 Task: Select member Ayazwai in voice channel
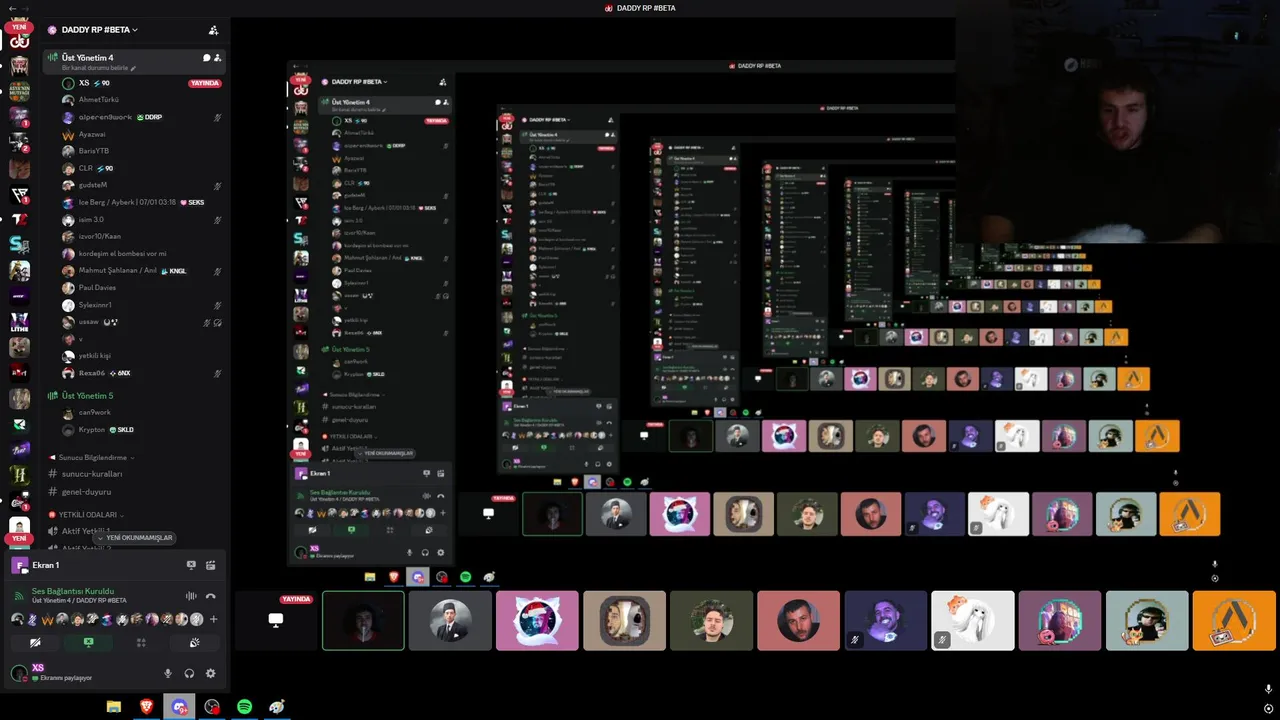(x=140, y=134)
